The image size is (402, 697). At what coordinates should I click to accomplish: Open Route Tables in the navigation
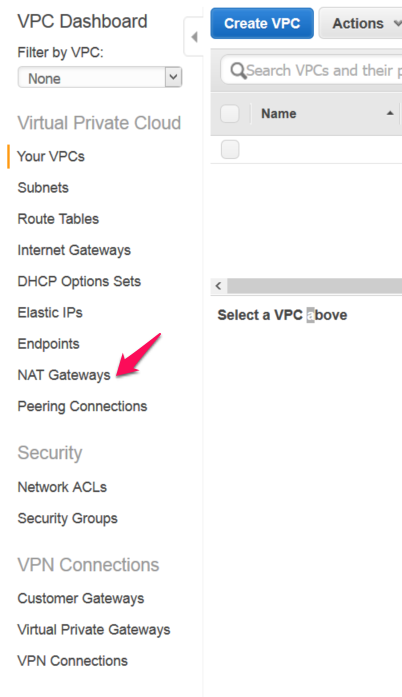pyautogui.click(x=58, y=219)
